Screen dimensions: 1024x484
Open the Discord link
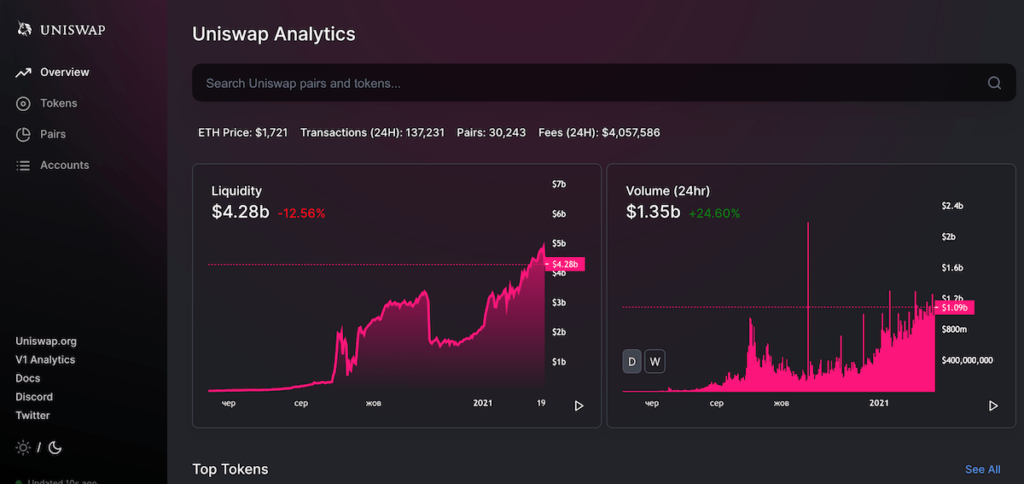[x=34, y=397]
